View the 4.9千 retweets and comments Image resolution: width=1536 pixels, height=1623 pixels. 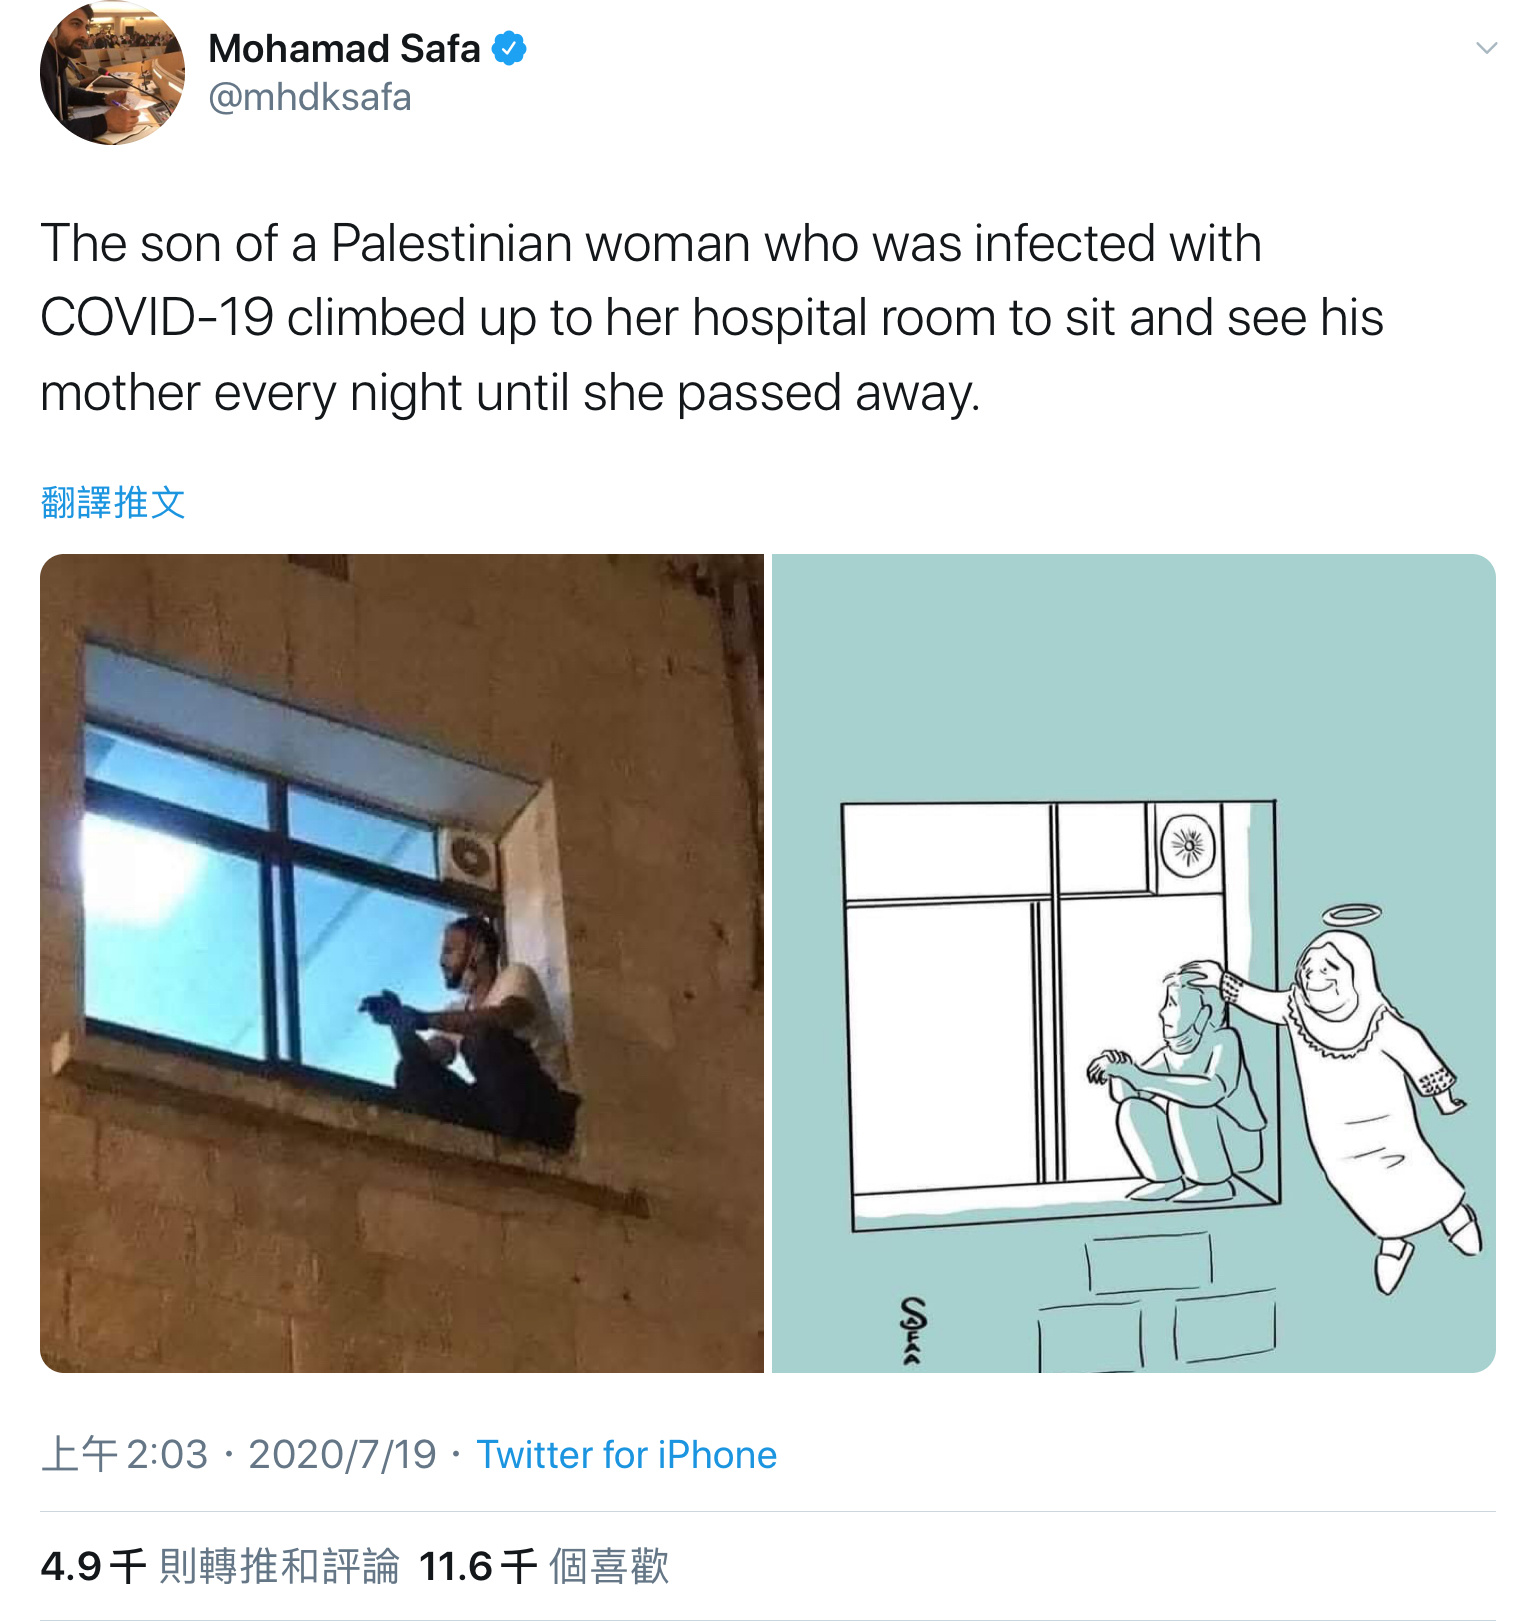click(220, 1567)
